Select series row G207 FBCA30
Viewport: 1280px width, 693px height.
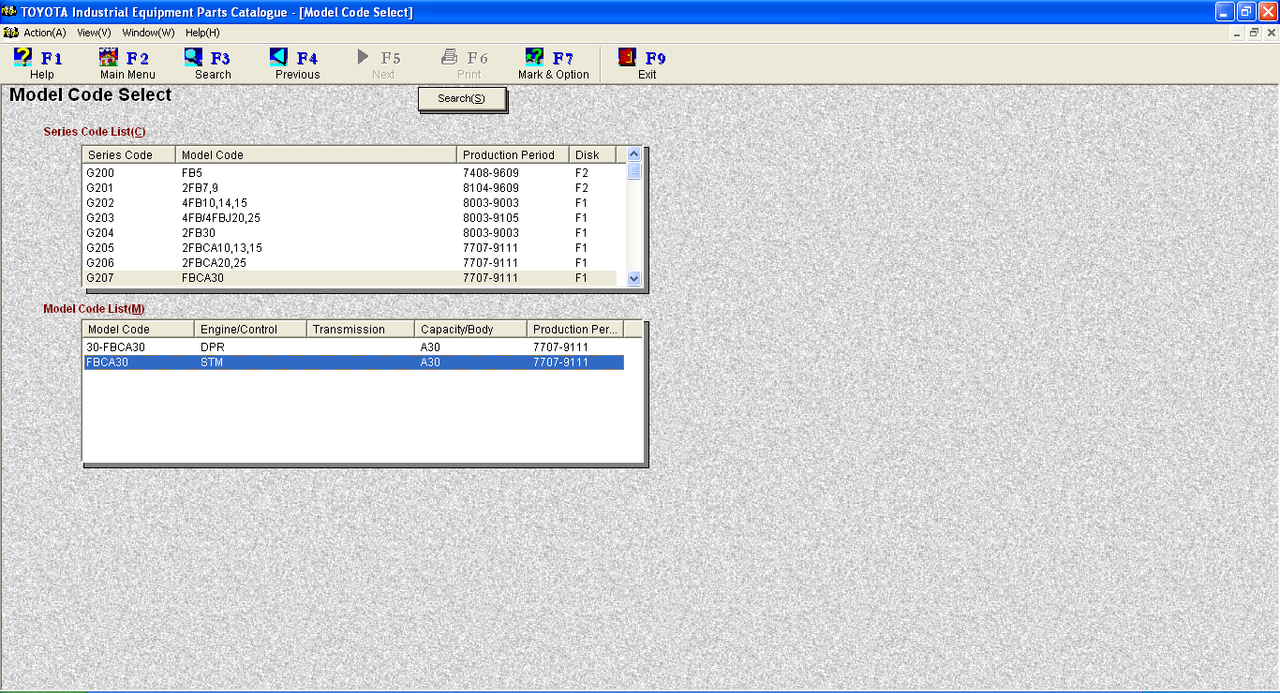tap(350, 278)
